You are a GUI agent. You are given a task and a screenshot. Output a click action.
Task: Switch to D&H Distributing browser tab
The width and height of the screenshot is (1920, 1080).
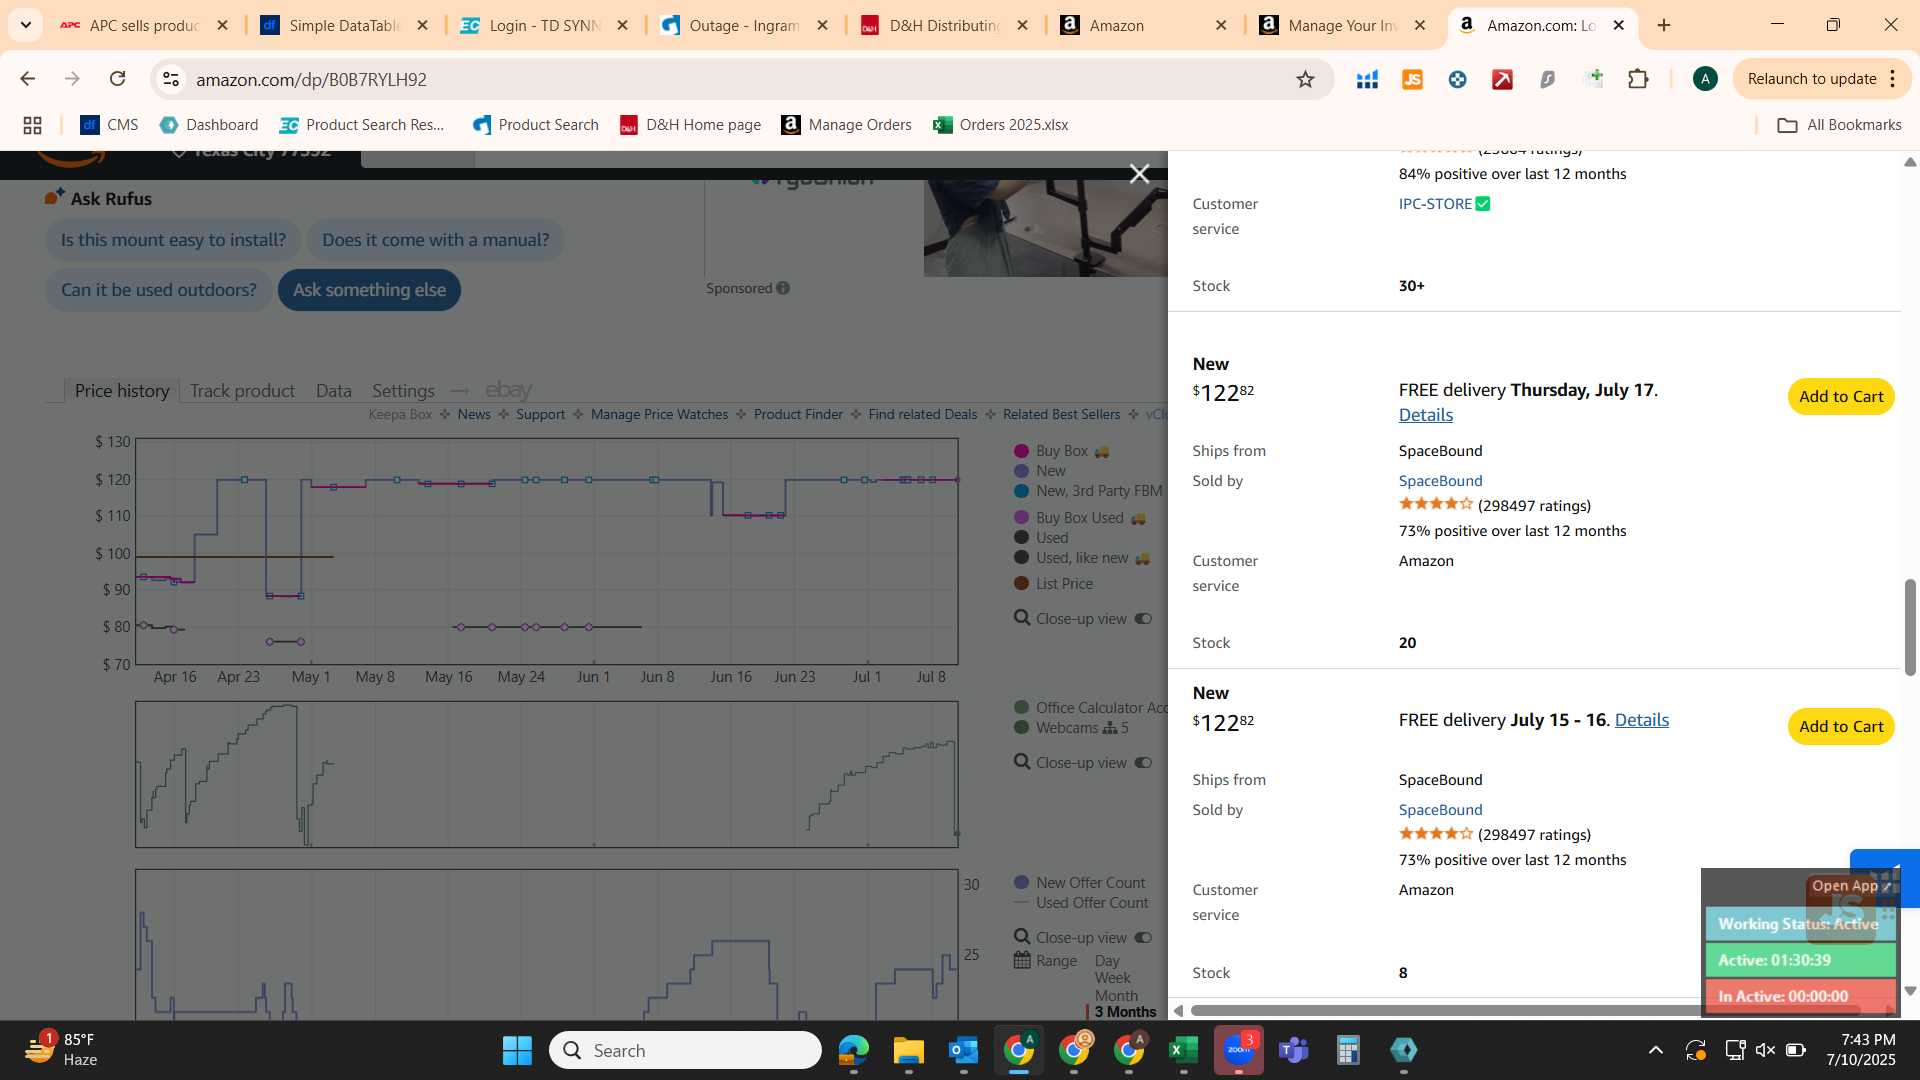[944, 25]
